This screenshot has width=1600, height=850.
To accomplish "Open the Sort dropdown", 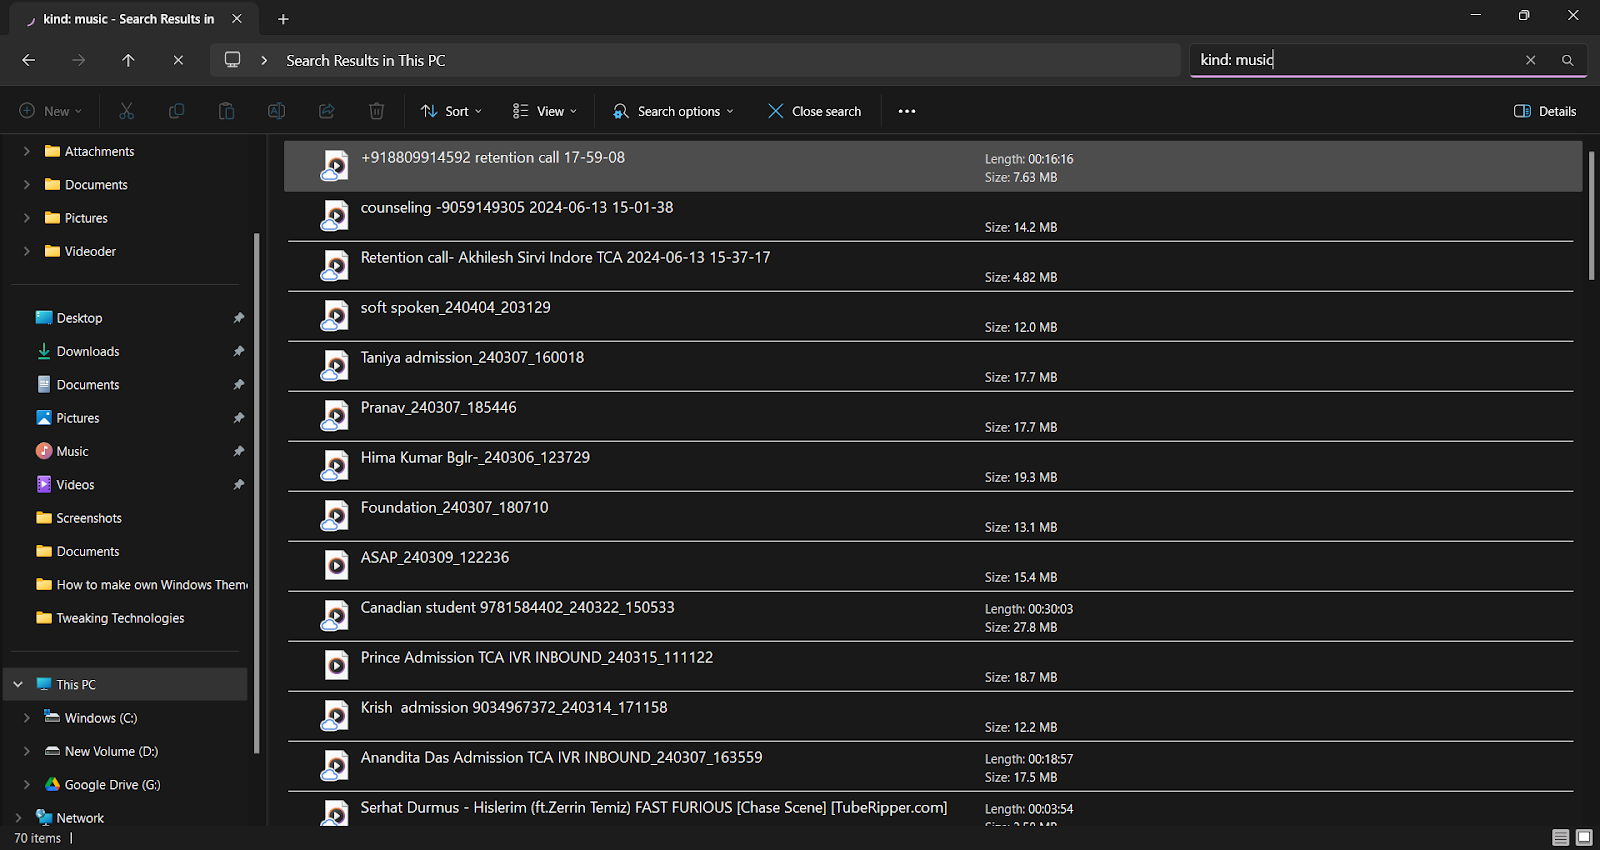I will (451, 111).
